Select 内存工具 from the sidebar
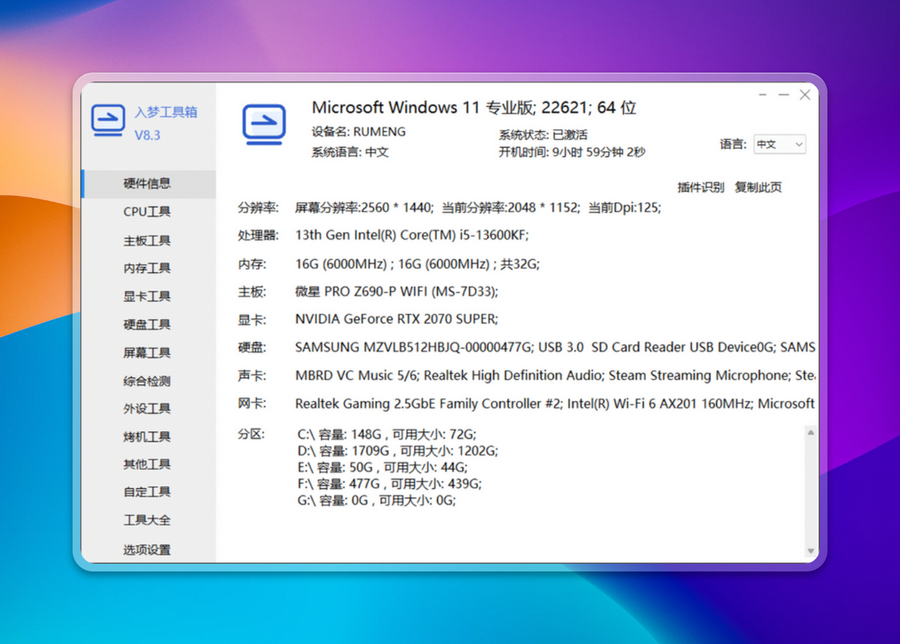Image resolution: width=900 pixels, height=644 pixels. (x=149, y=268)
